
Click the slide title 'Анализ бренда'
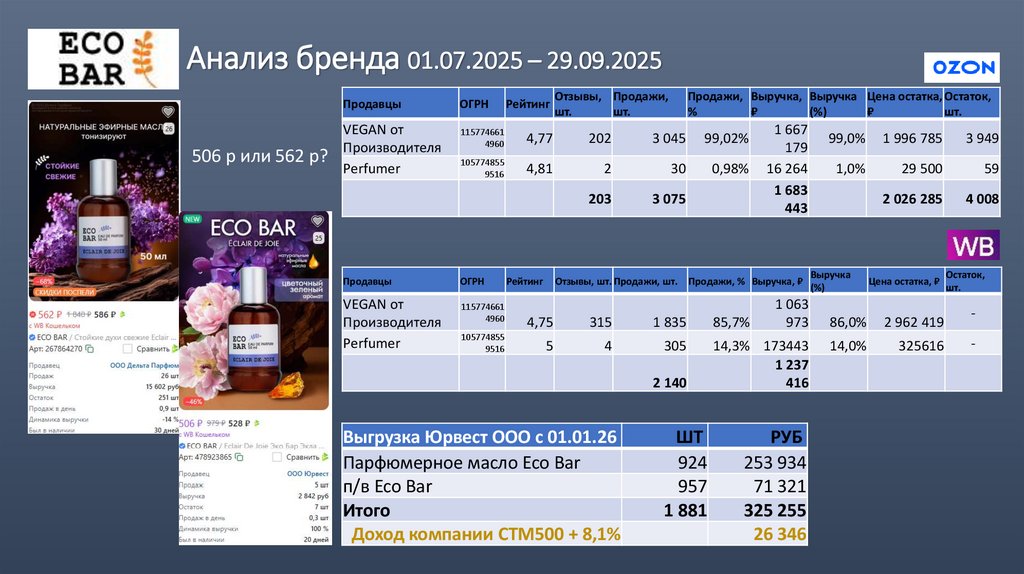click(293, 59)
